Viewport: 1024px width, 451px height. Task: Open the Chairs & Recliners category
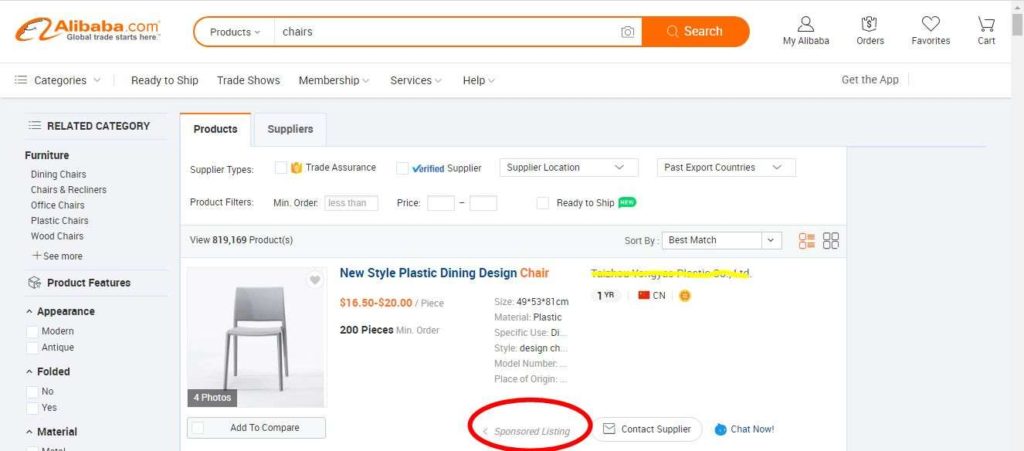click(x=69, y=190)
